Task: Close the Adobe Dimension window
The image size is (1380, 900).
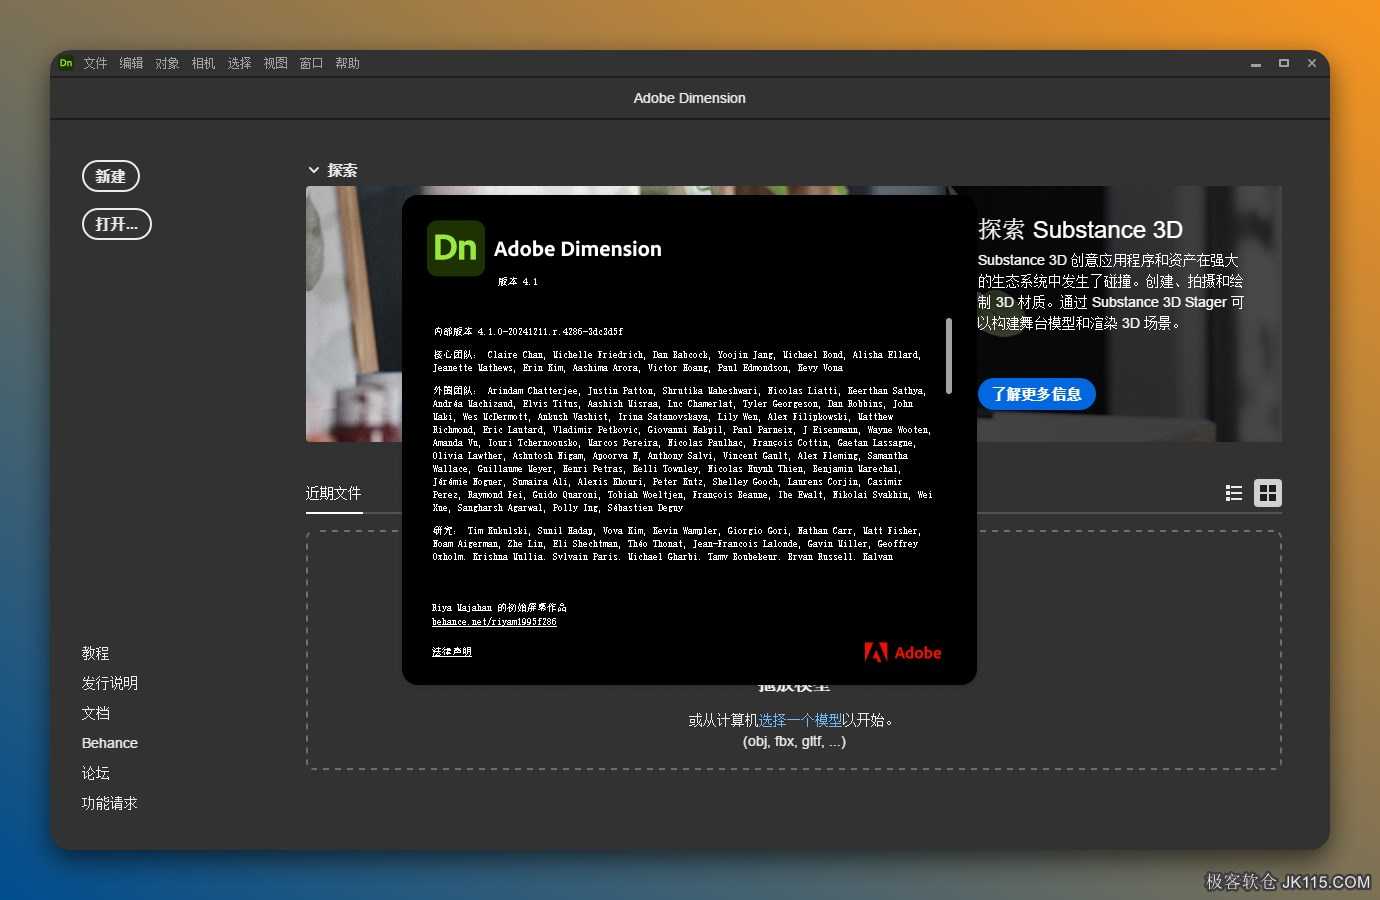Action: point(1312,63)
